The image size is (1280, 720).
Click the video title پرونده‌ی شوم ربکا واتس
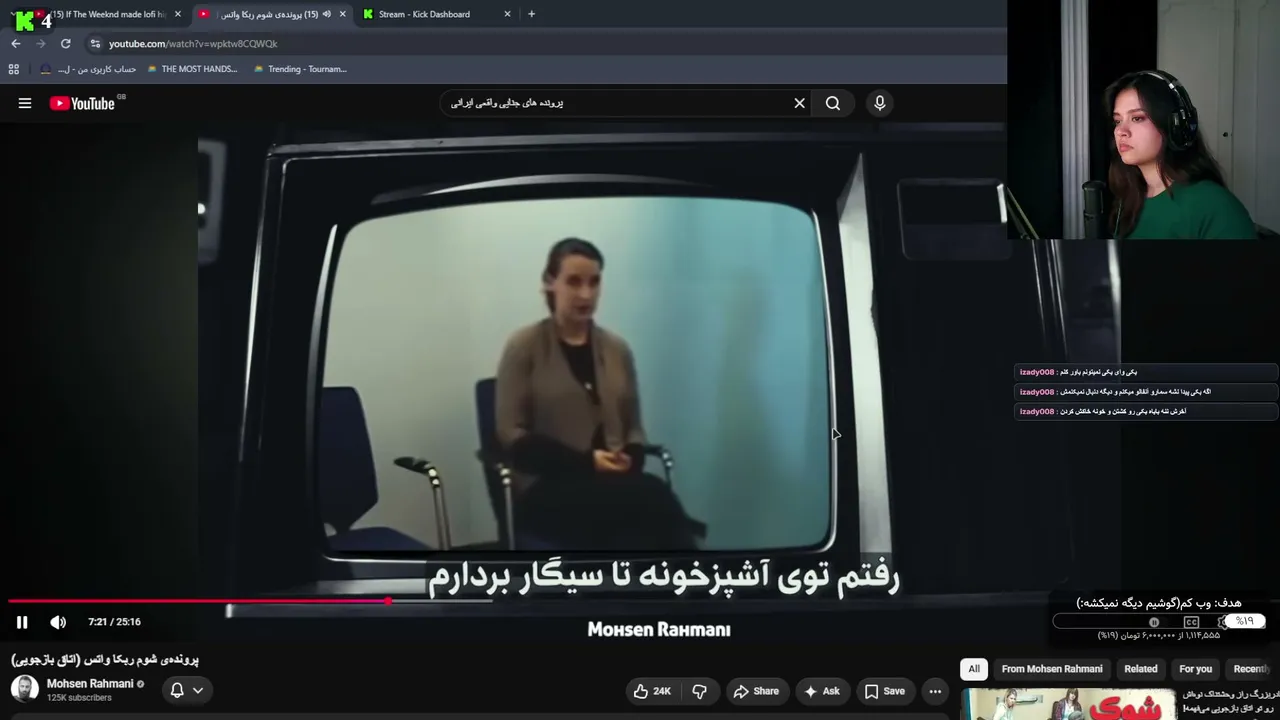click(x=105, y=660)
